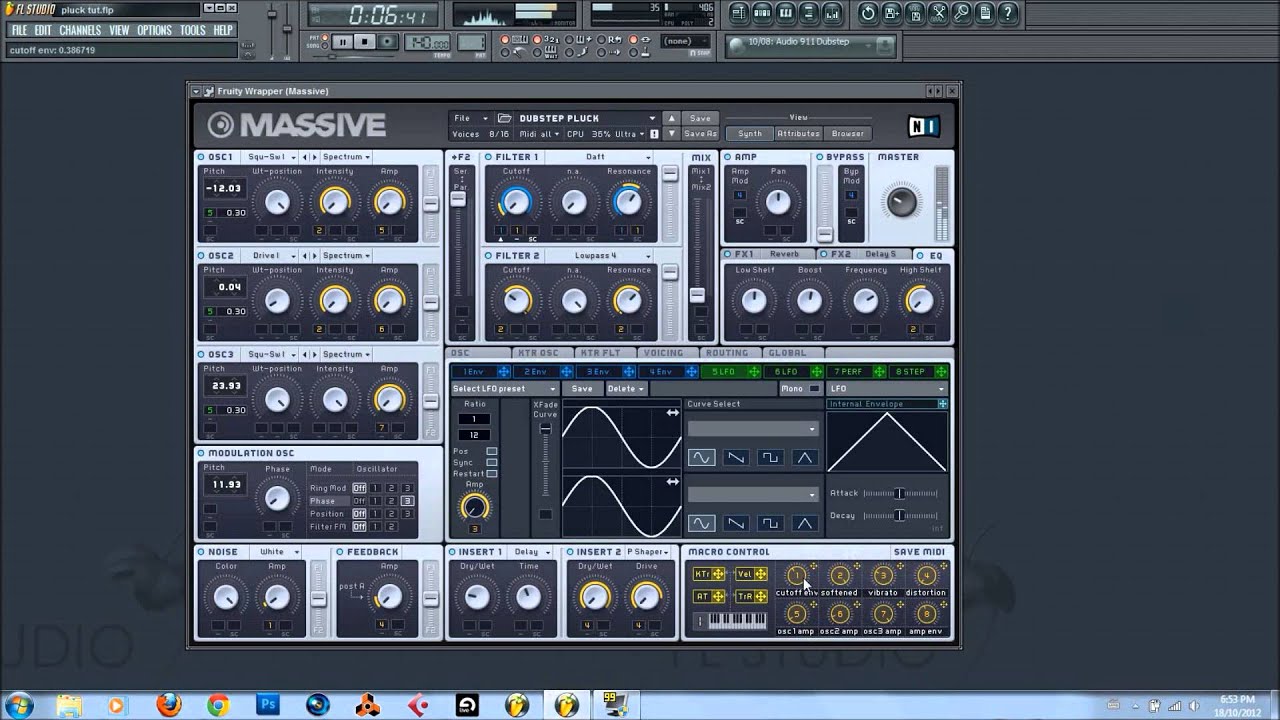Viewport: 1280px width, 720px height.
Task: Open the FL Studio help question mark icon
Action: [x=1008, y=13]
